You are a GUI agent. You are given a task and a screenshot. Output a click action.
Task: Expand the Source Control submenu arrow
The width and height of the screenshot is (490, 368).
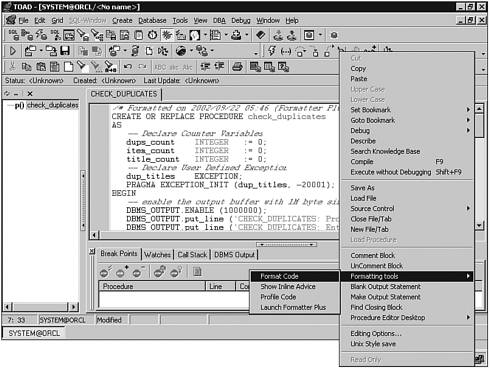pyautogui.click(x=468, y=208)
